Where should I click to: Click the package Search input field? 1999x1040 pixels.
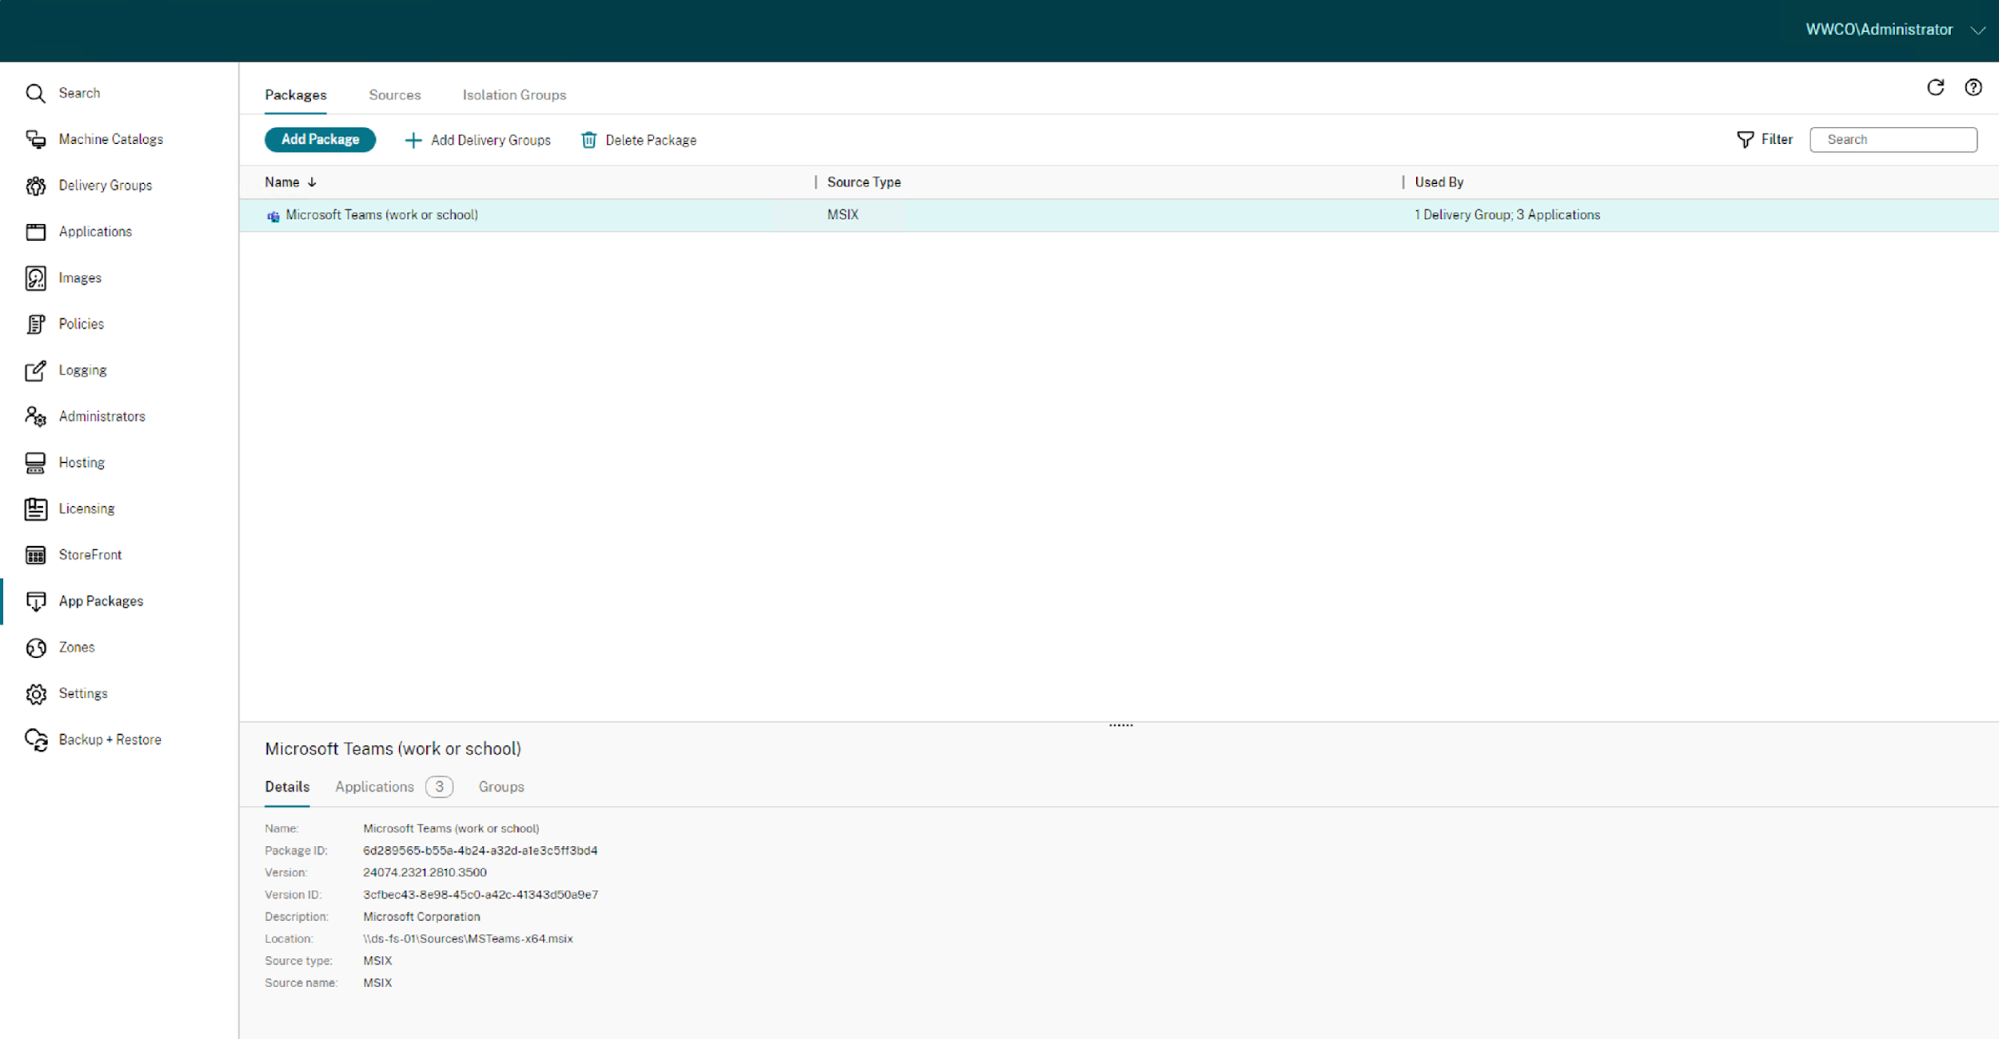(1893, 140)
